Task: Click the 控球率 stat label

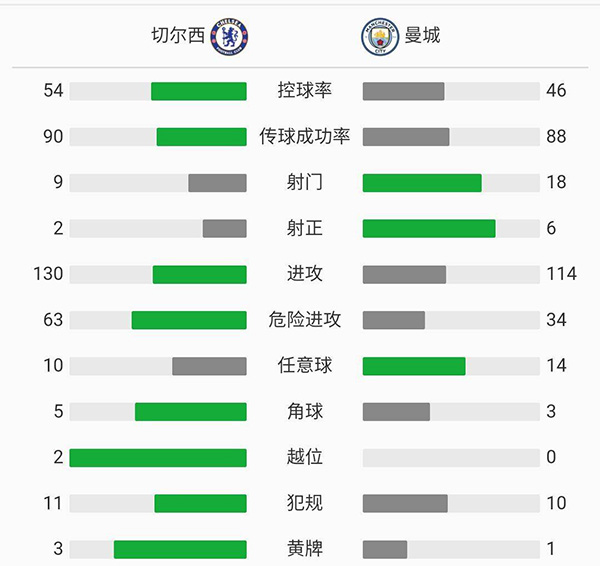Action: (x=305, y=91)
